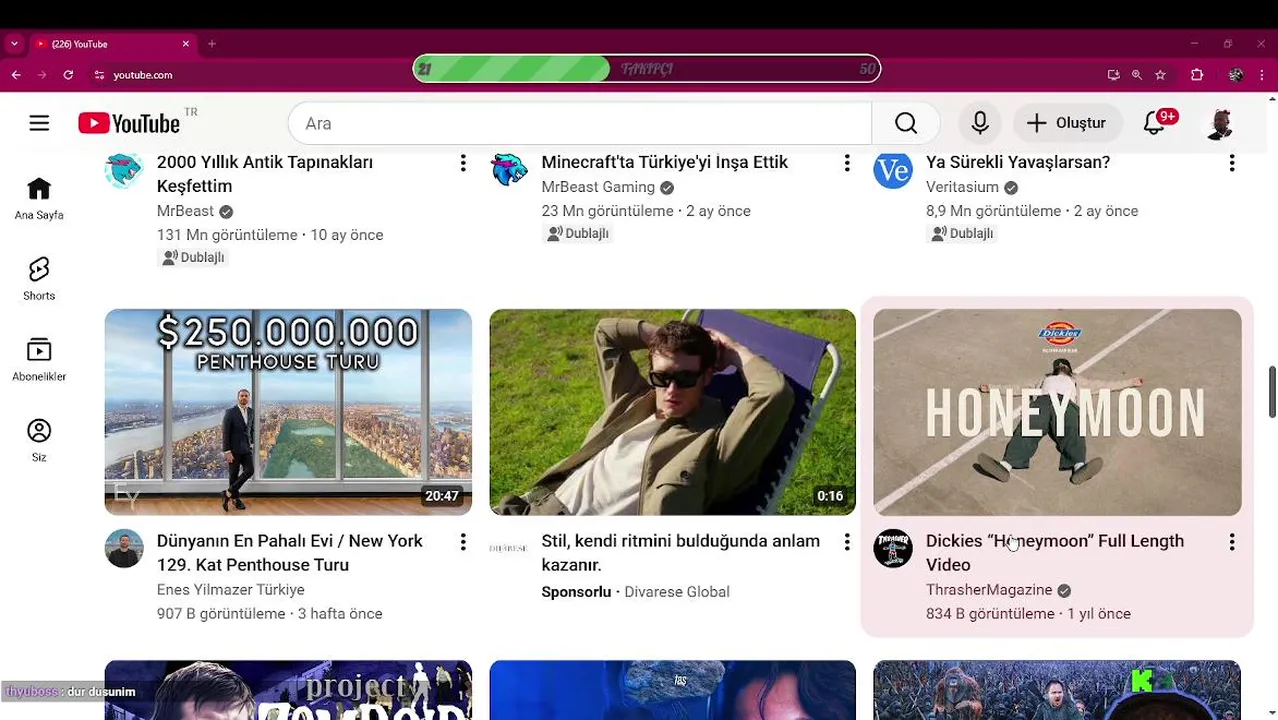Open Siz section in sidebar

[39, 441]
